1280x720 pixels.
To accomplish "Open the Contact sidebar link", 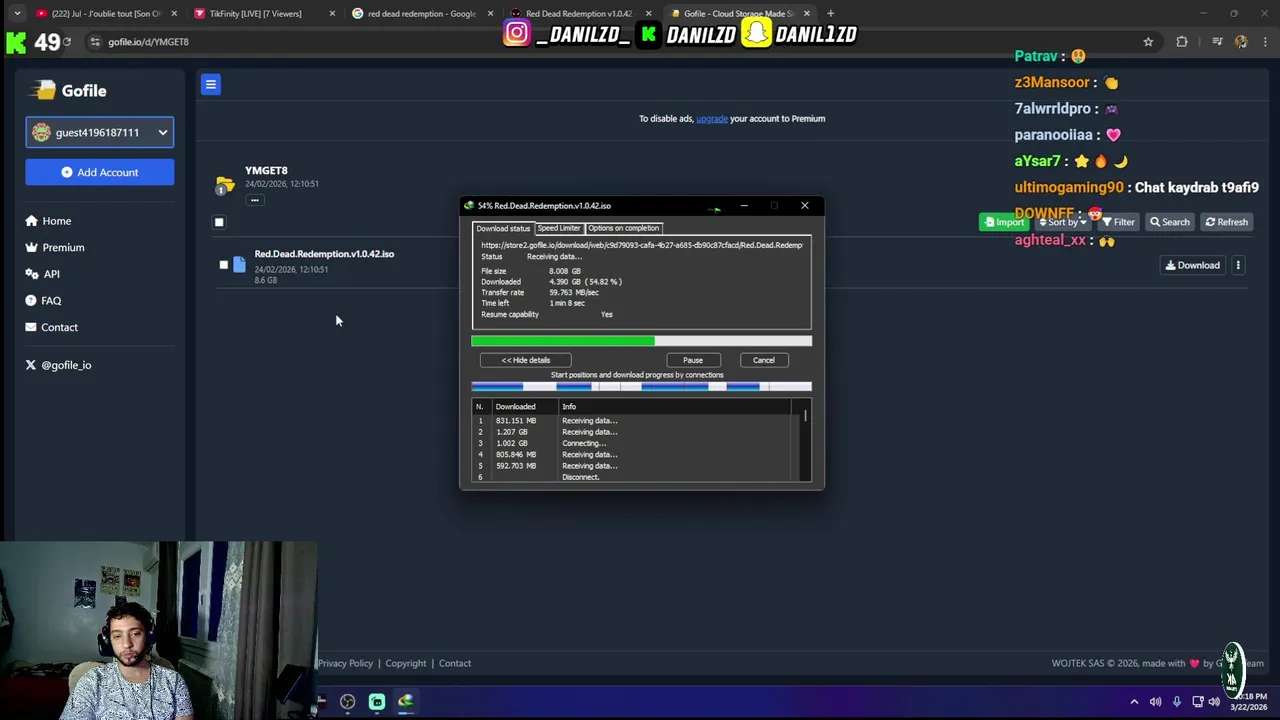I will (x=51, y=328).
